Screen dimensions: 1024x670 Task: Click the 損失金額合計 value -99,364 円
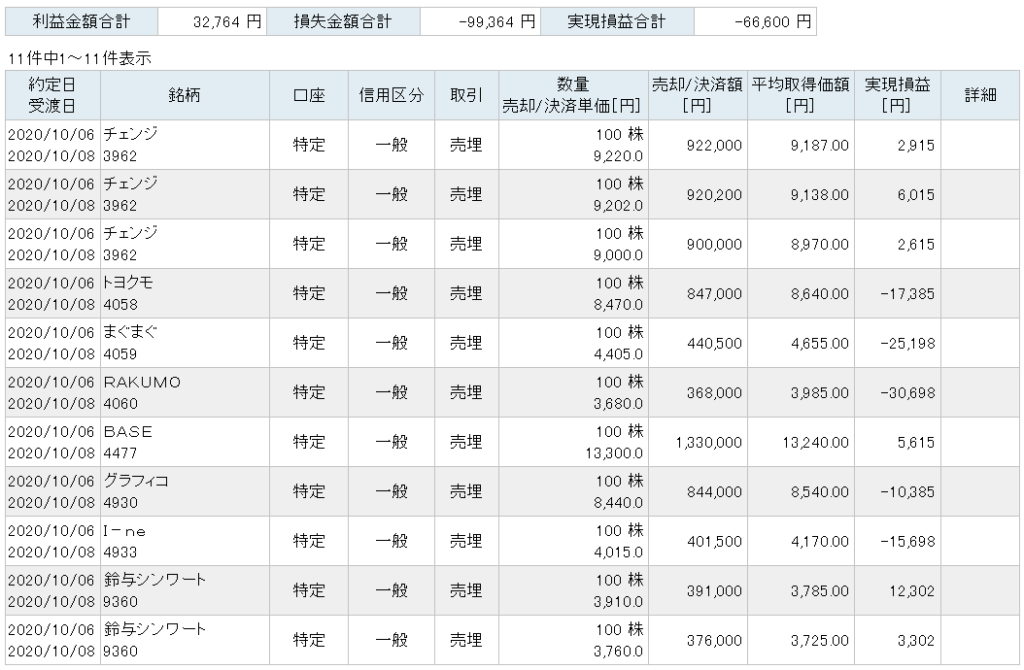(480, 22)
